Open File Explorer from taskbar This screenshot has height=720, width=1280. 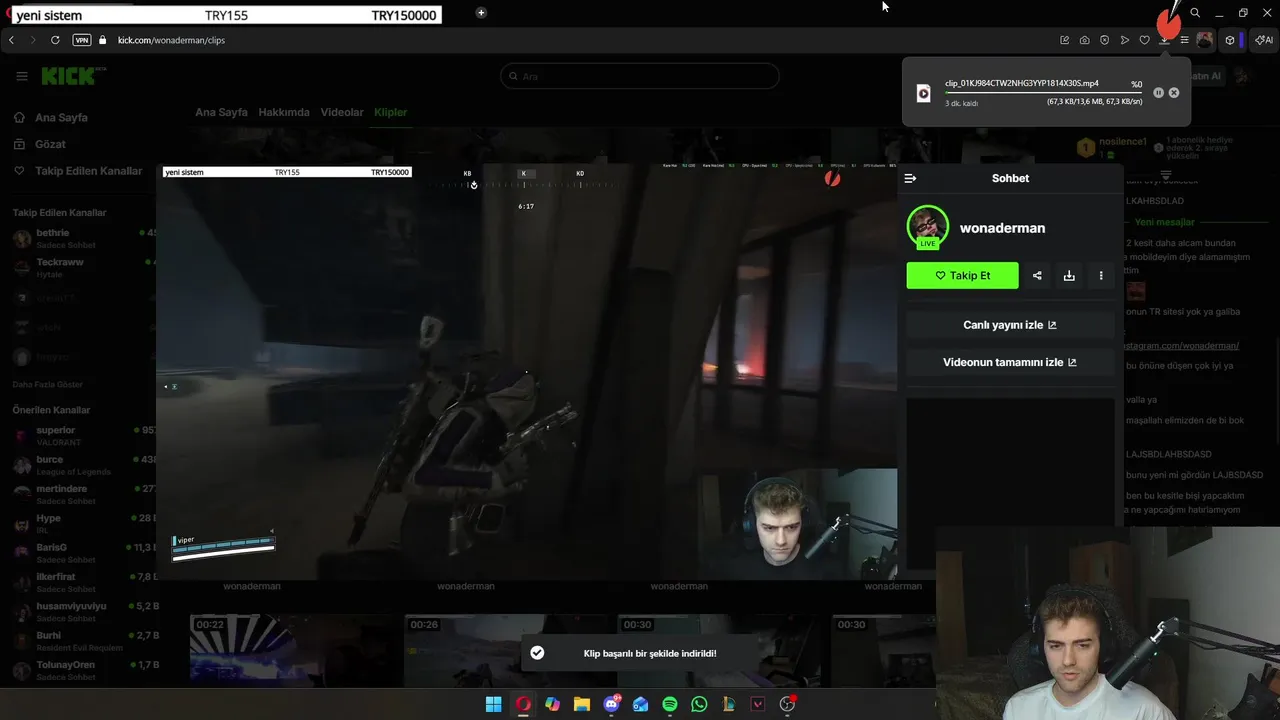coord(581,704)
